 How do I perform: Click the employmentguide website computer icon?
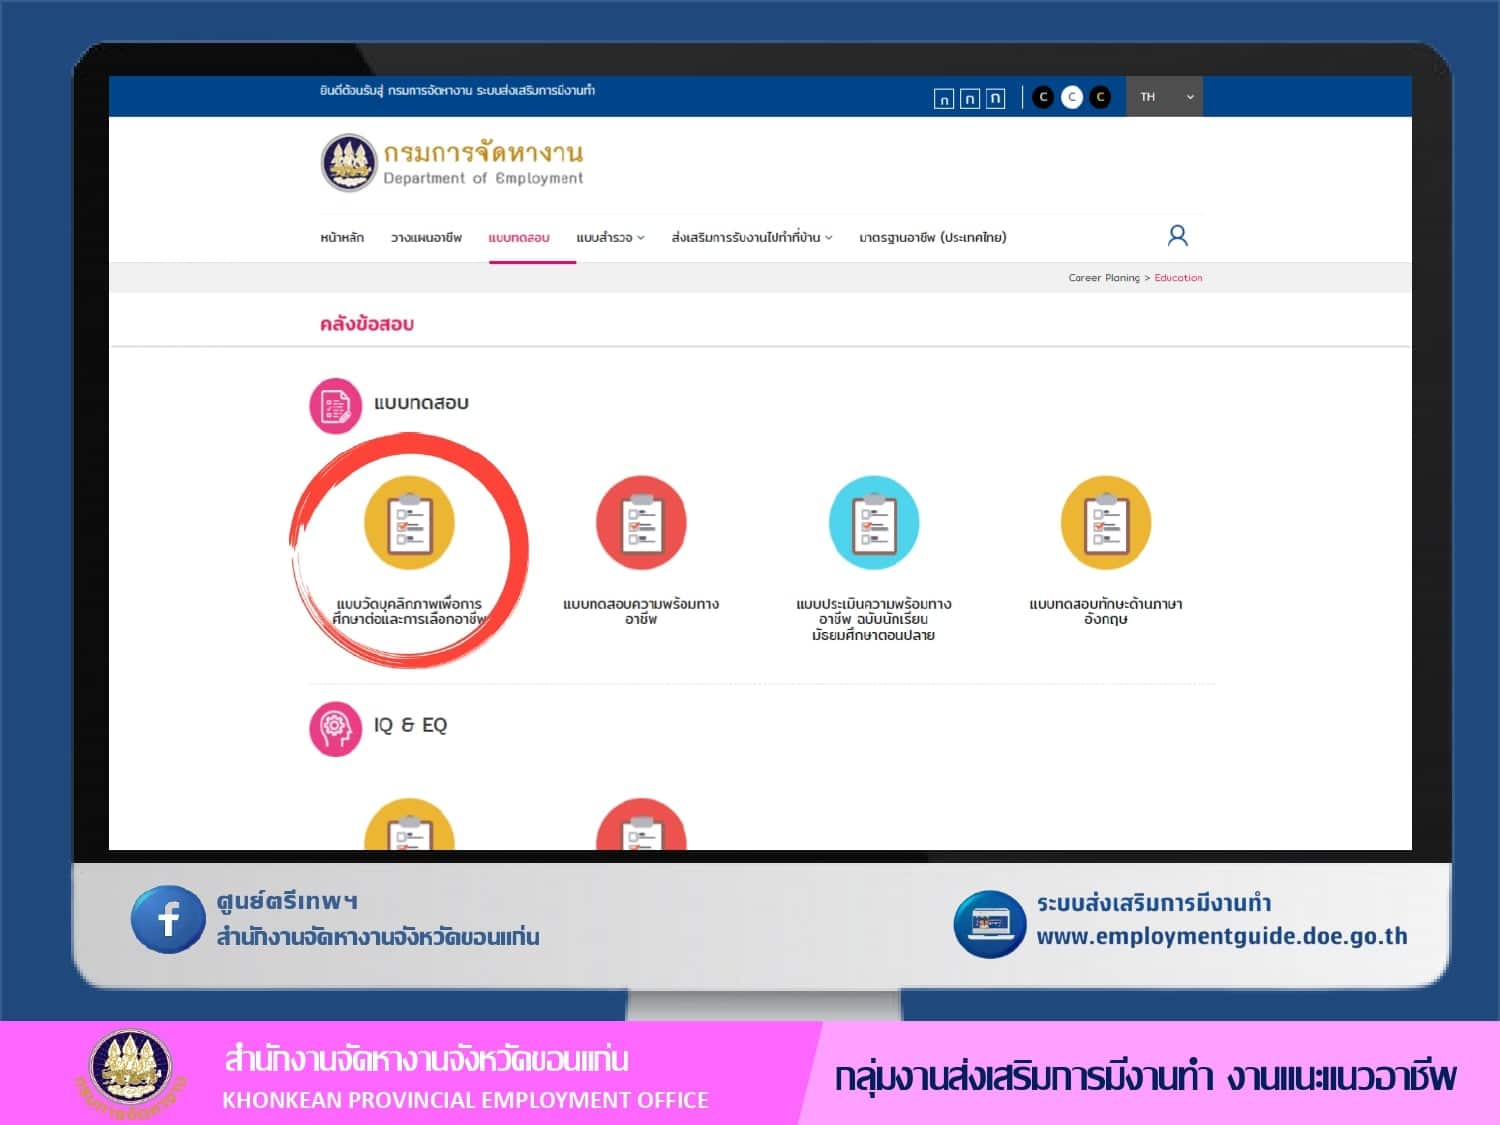989,924
